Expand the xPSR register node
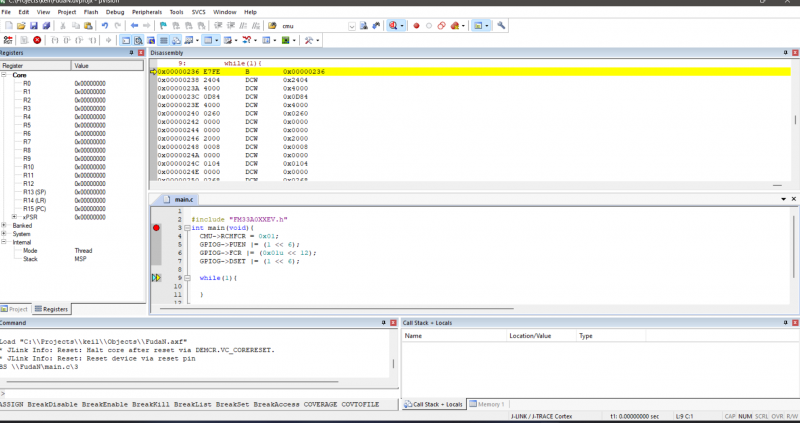Viewport: 800px width, 423px height. click(x=13, y=217)
